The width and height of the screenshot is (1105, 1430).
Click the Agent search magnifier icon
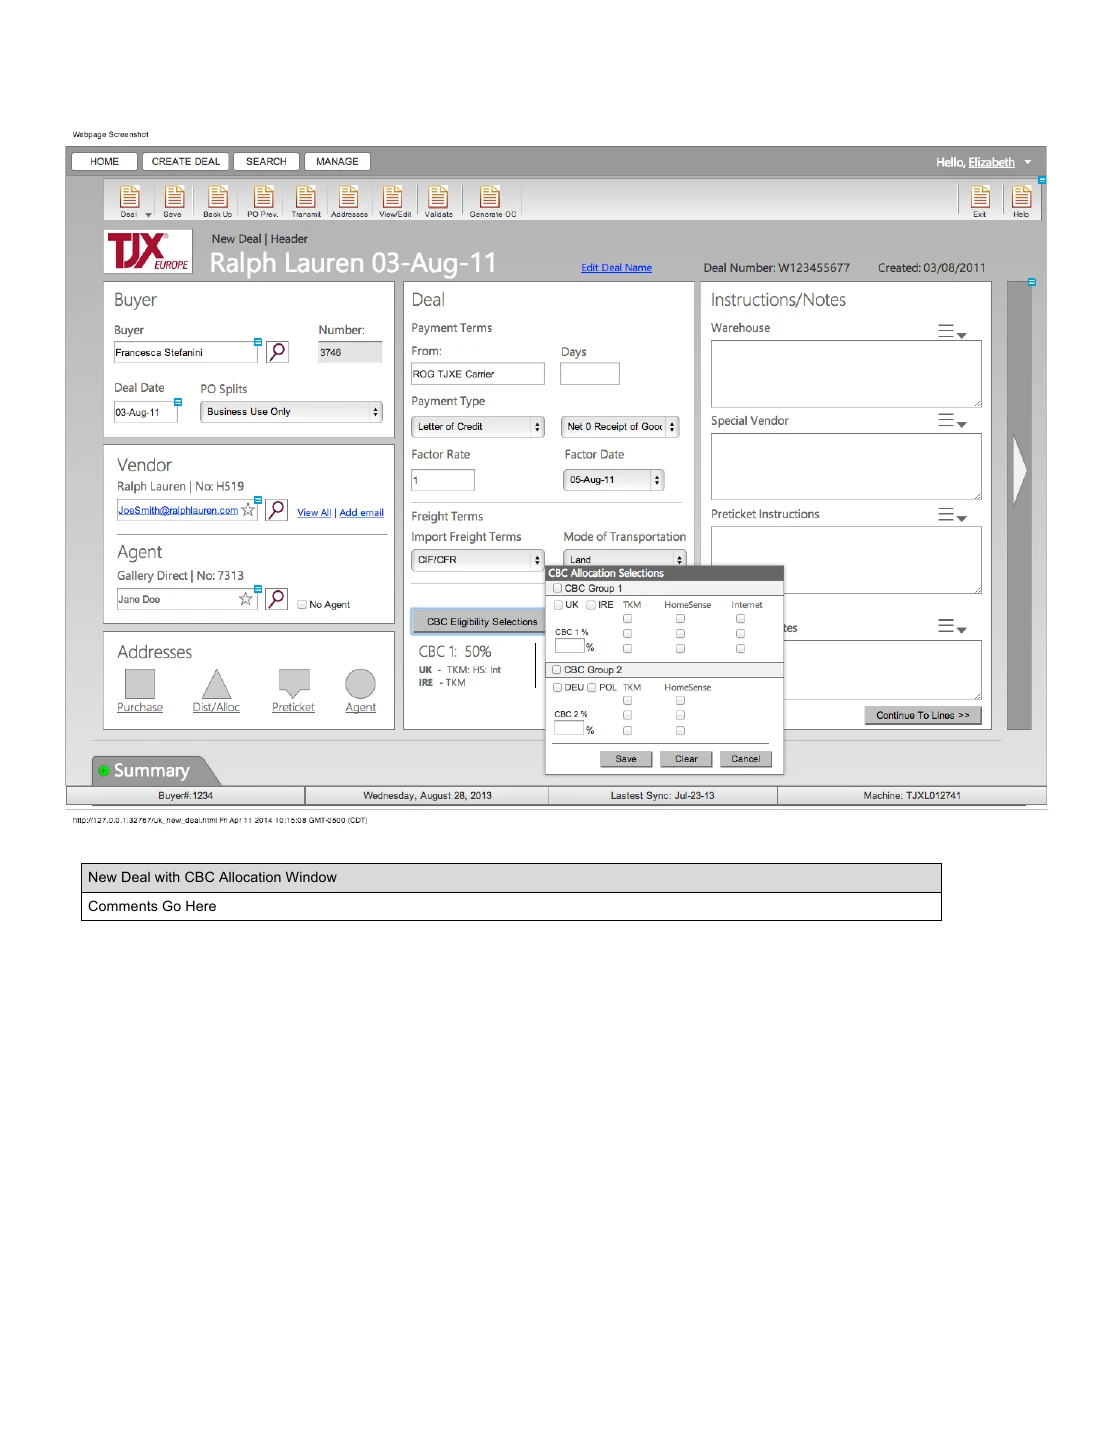pyautogui.click(x=277, y=599)
